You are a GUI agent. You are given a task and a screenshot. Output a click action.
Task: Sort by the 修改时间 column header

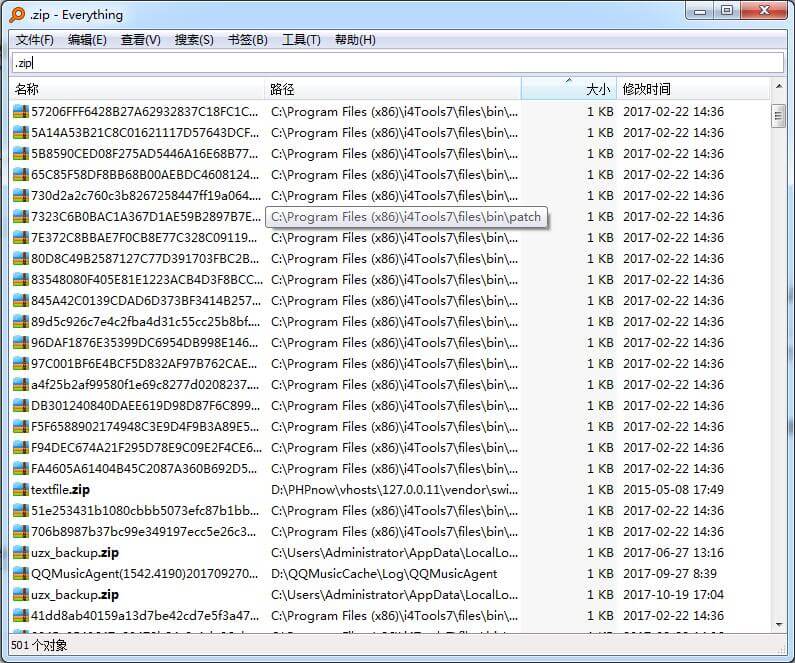coord(693,89)
